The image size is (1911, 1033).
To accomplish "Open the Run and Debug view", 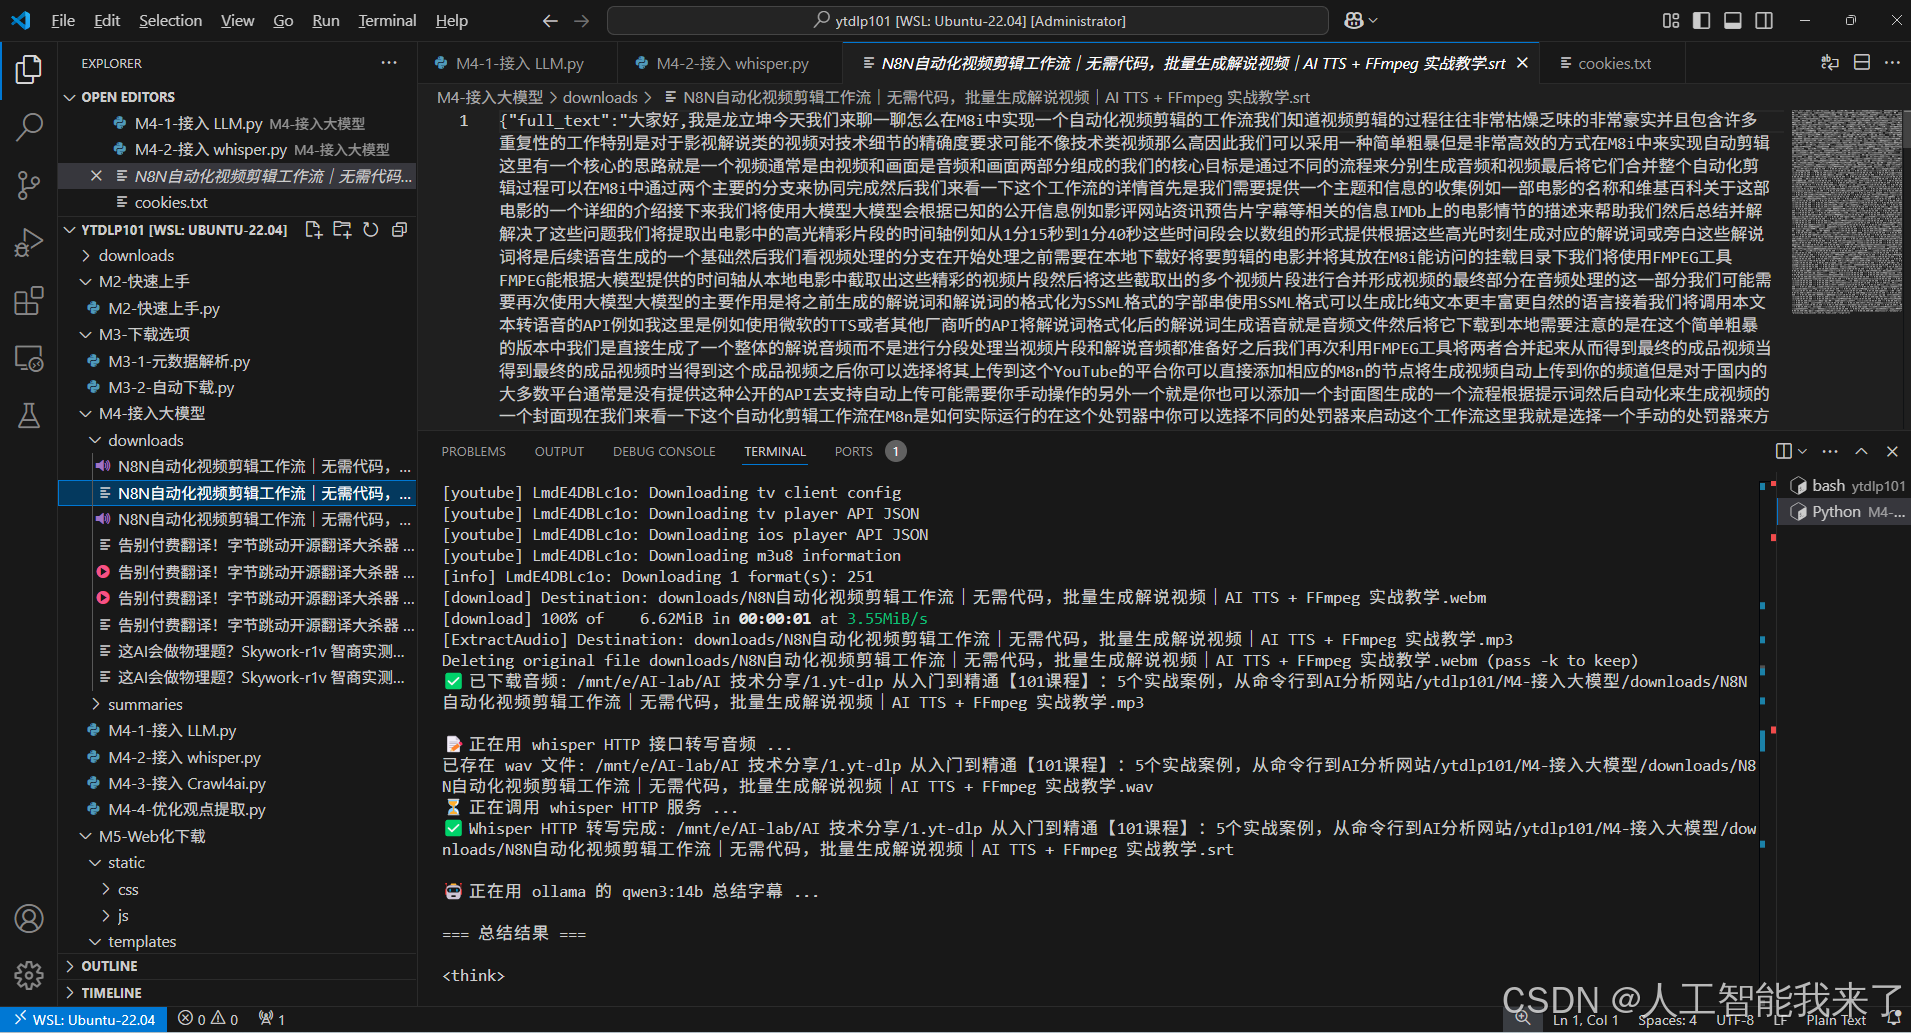I will 29,242.
